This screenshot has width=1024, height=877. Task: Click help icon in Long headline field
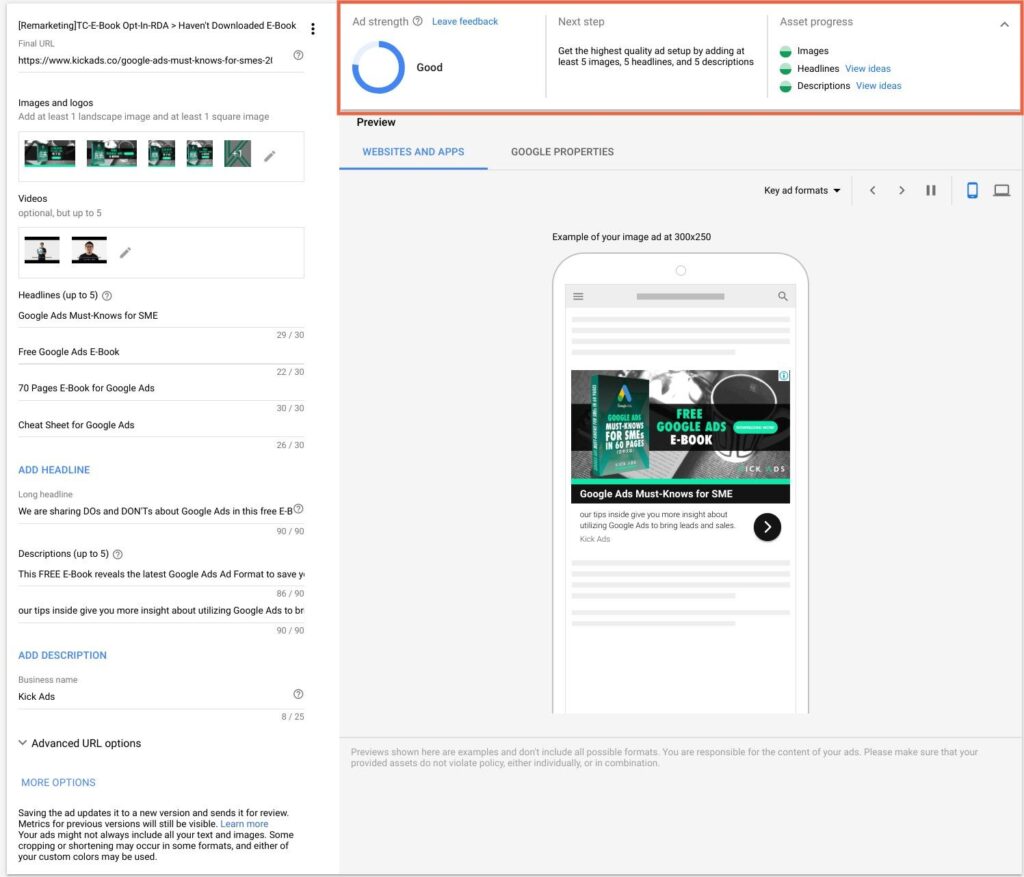[x=298, y=509]
